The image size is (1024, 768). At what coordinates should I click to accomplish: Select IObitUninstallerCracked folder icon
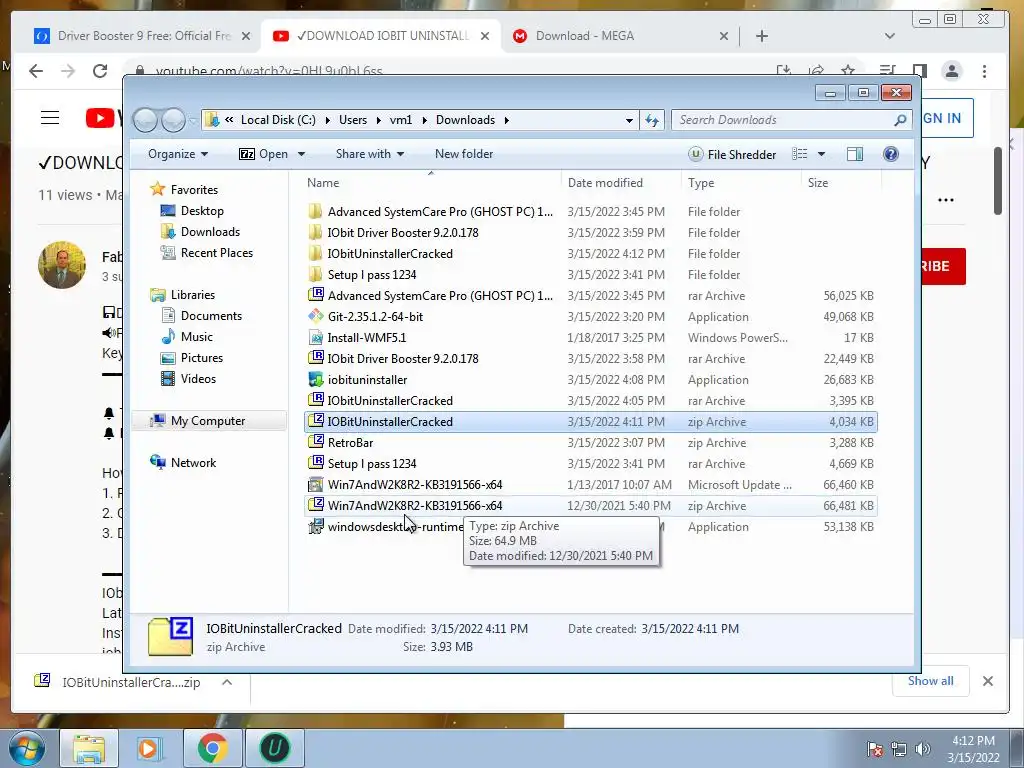tap(315, 253)
